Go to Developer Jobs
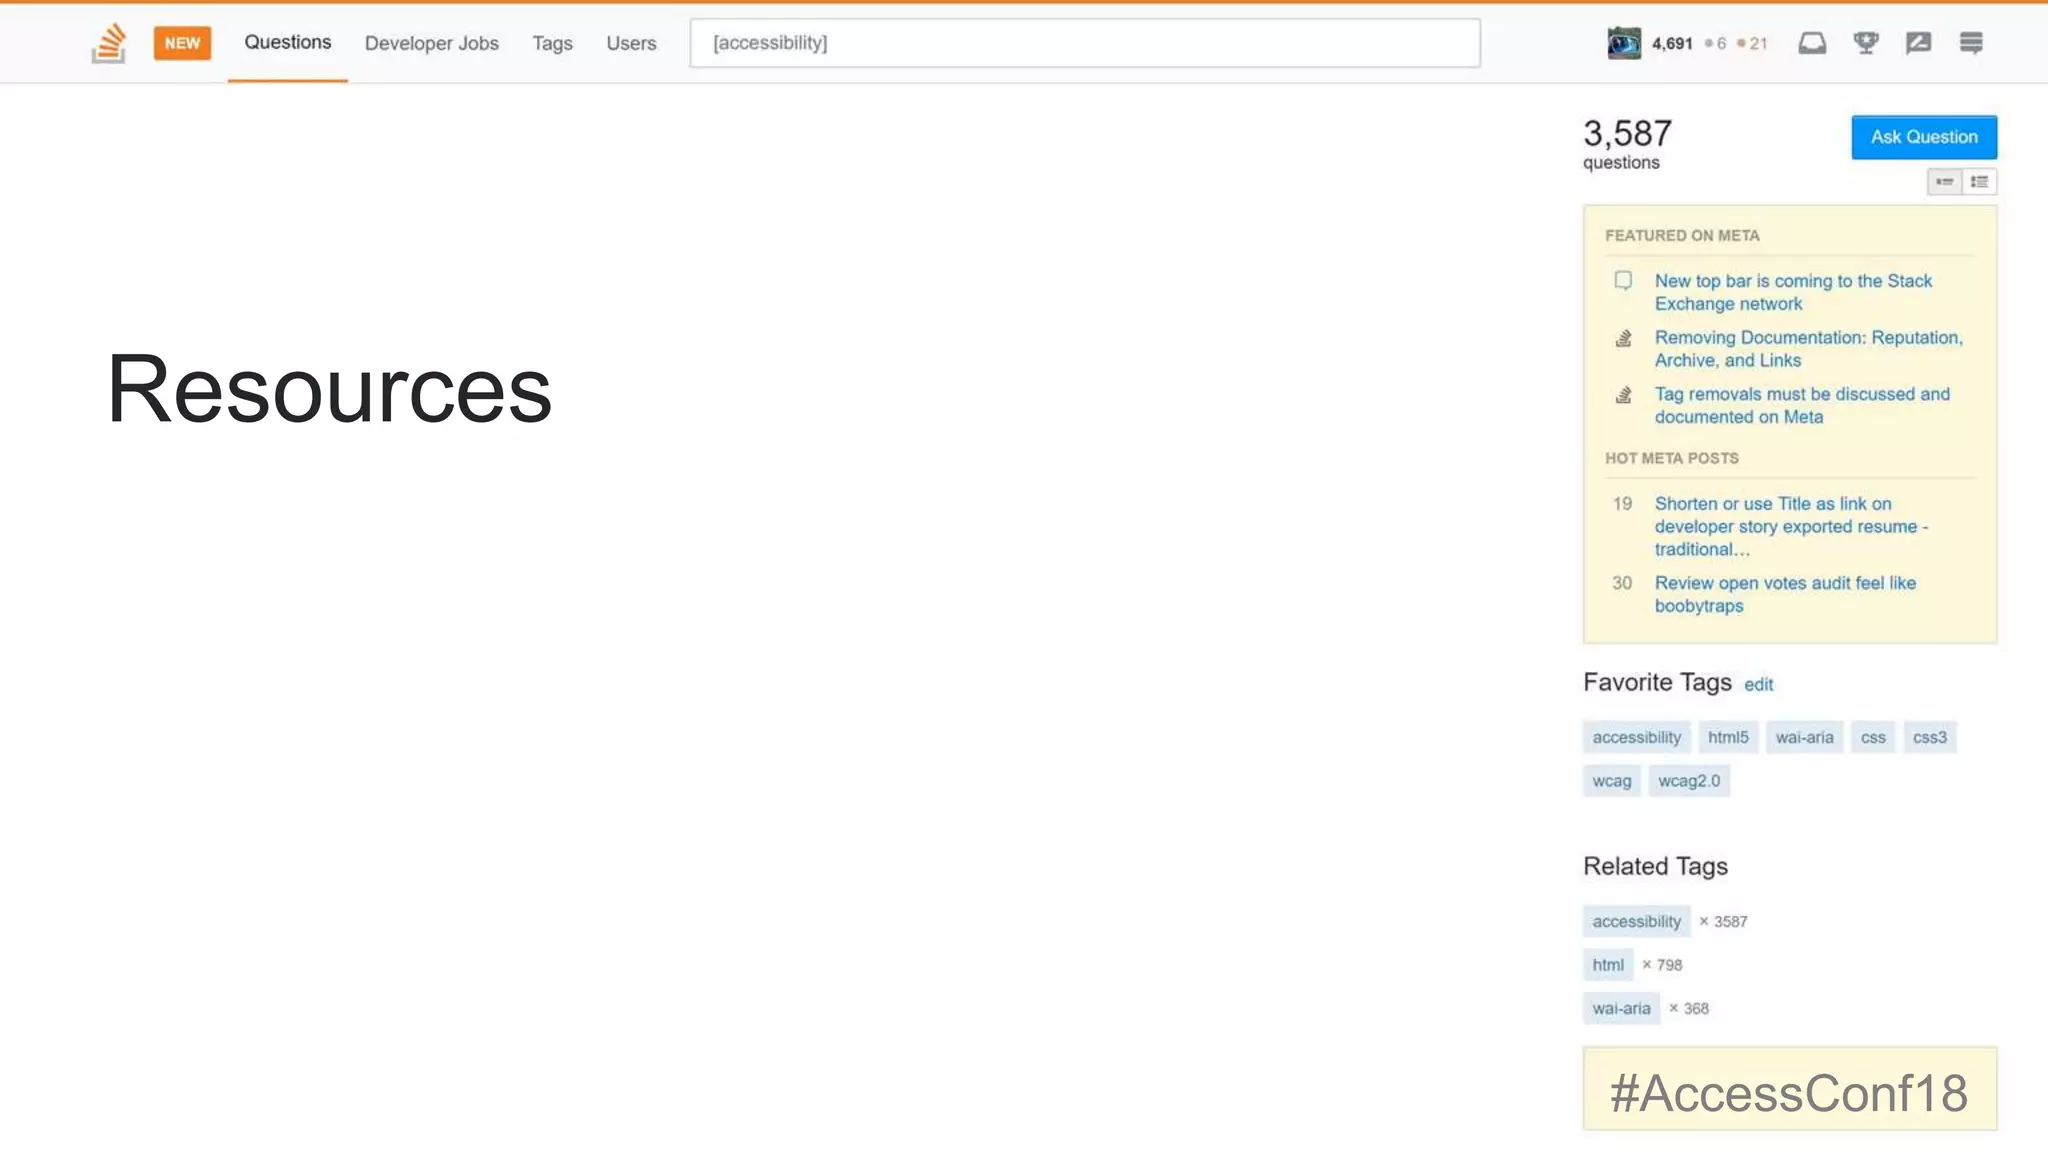The height and width of the screenshot is (1152, 2048). pos(431,43)
